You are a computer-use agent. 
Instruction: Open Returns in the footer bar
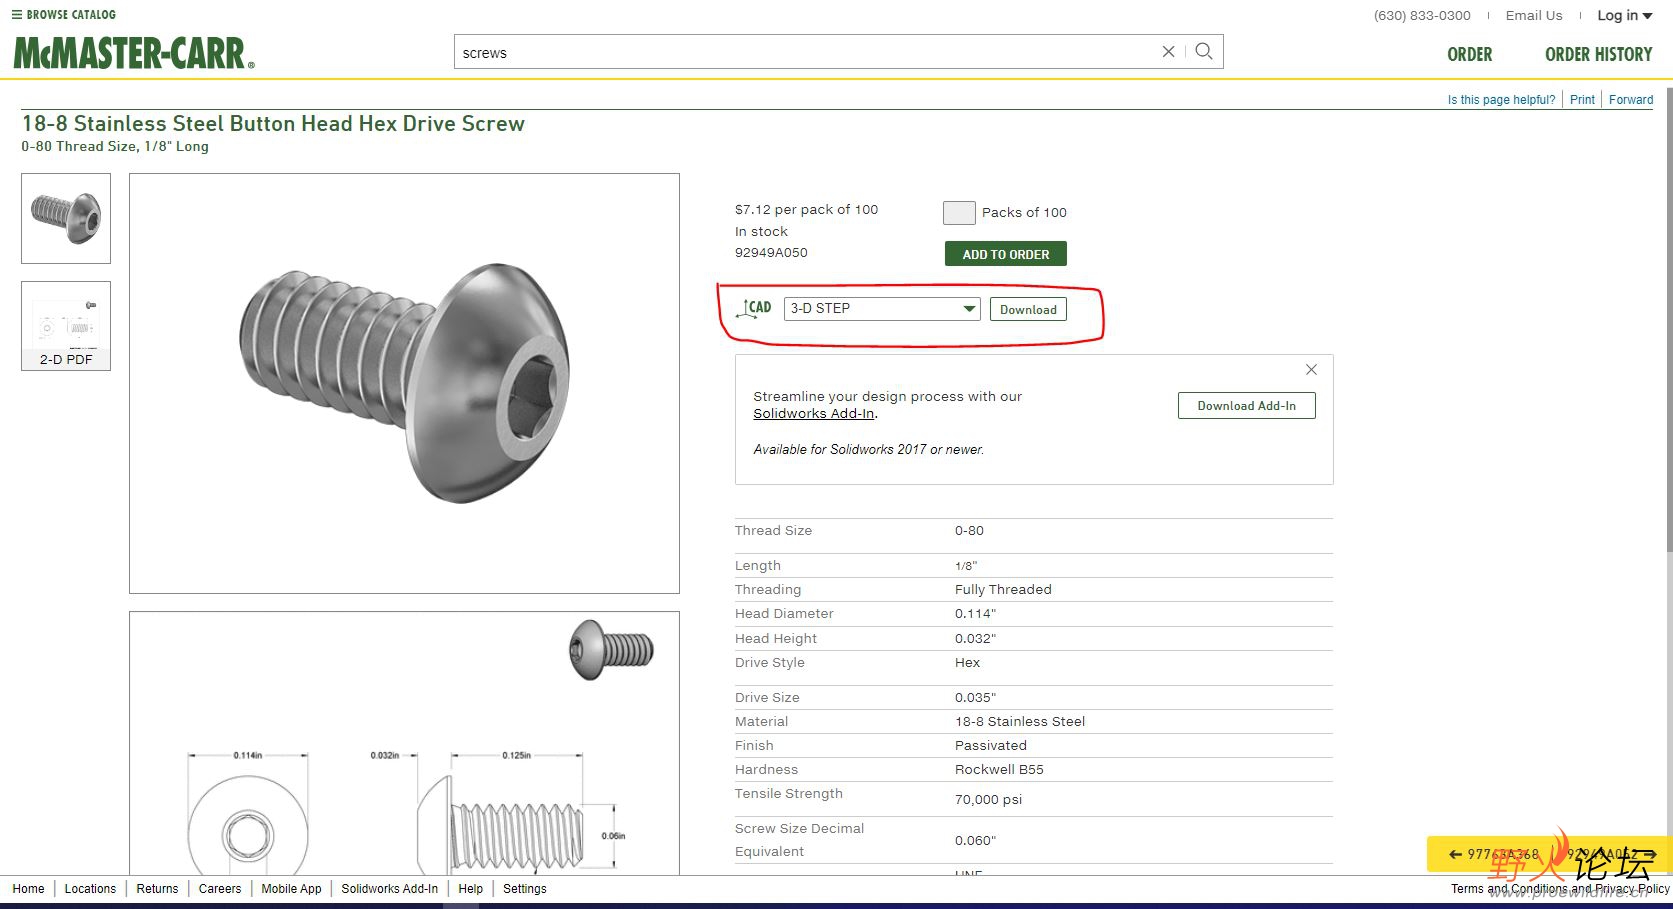pos(157,889)
